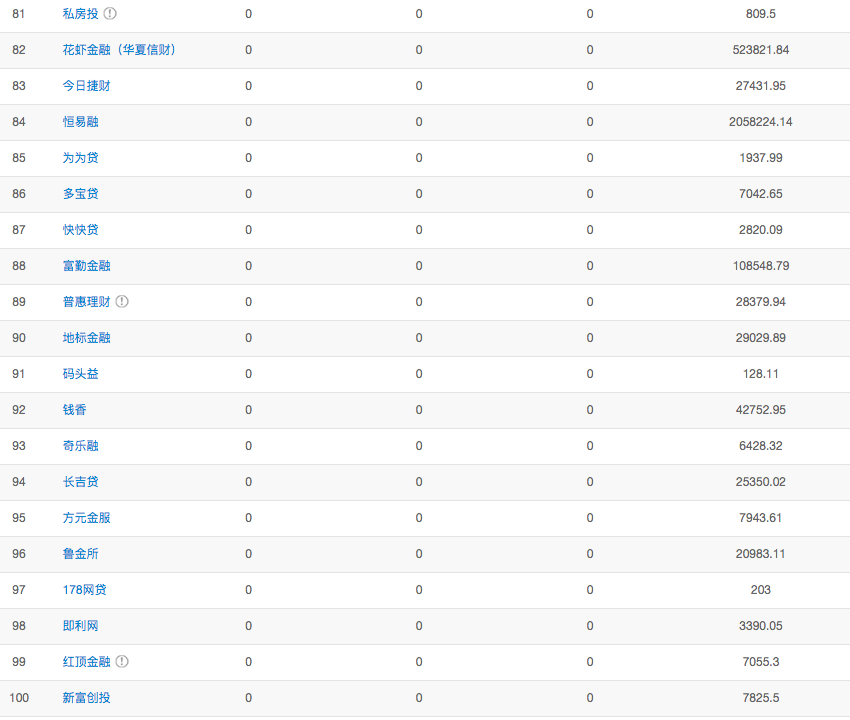
Task: Click the warning icon next to 私房投
Action: pyautogui.click(x=110, y=14)
